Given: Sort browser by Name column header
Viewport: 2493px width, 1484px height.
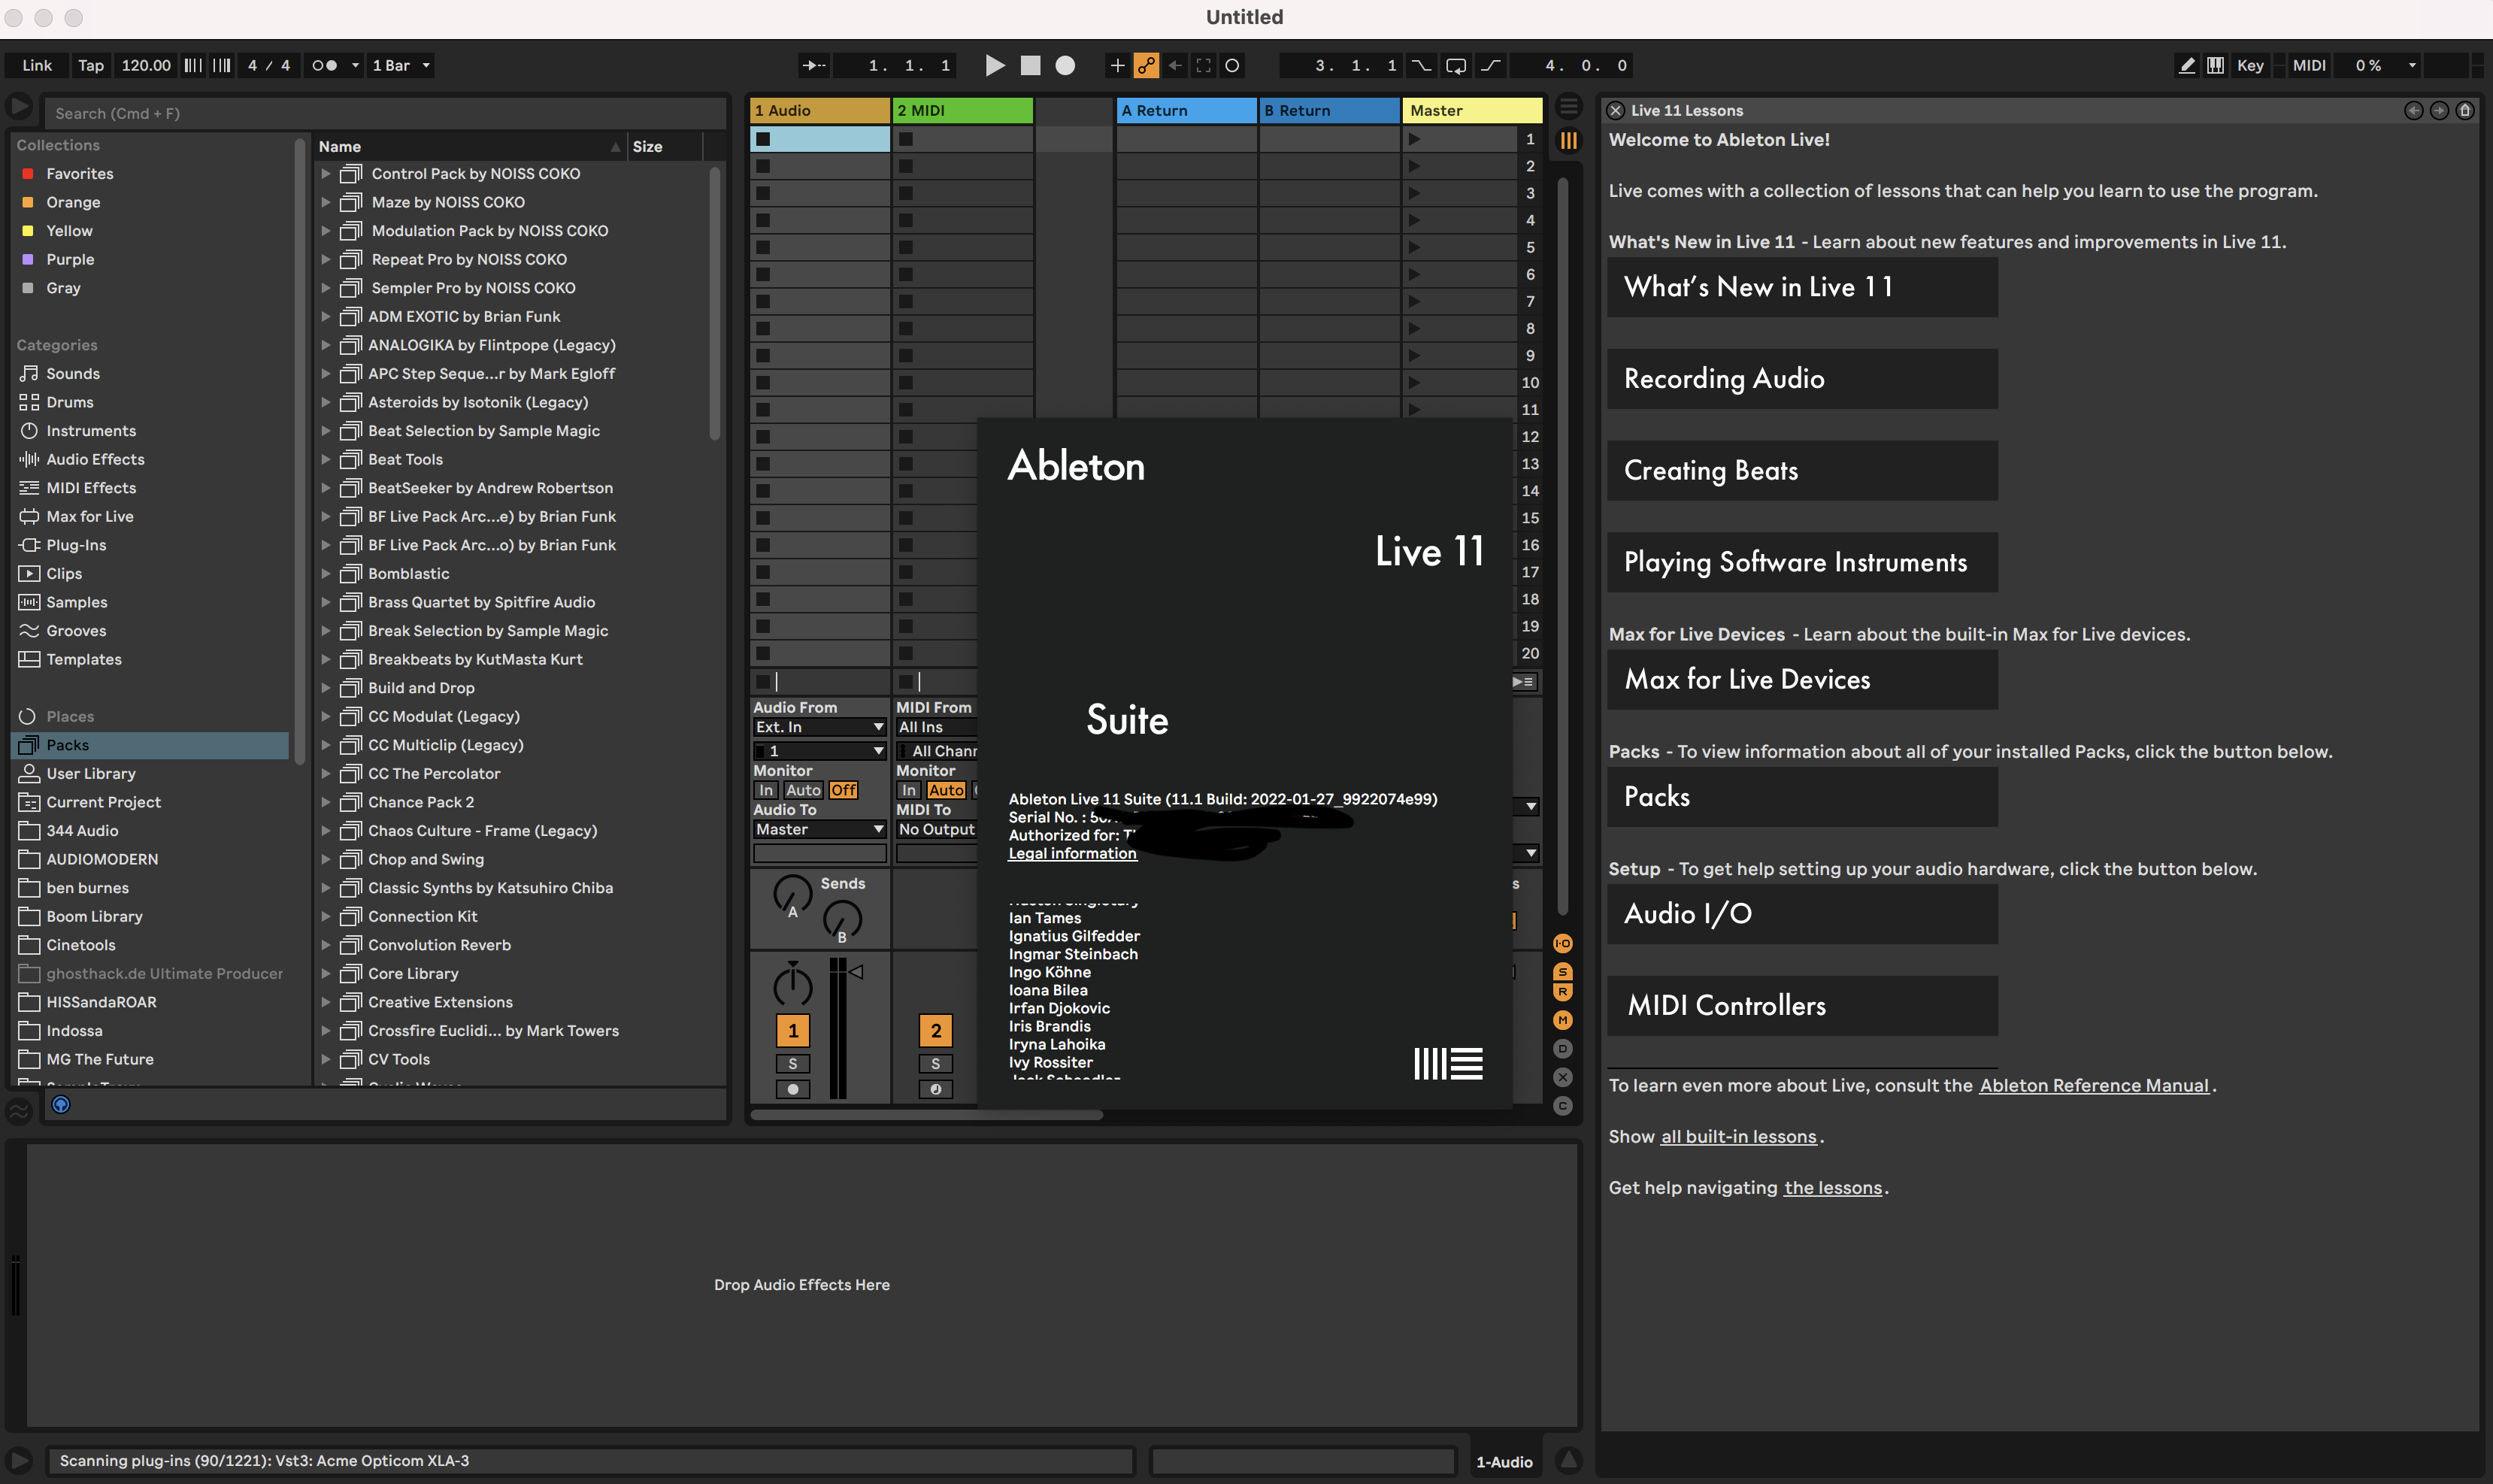Looking at the screenshot, I should point(470,146).
